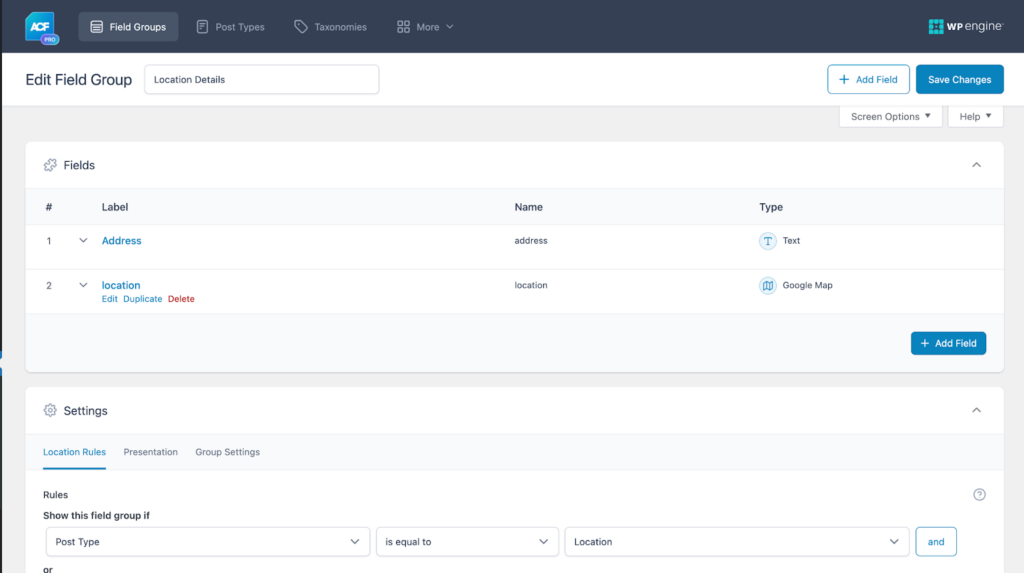This screenshot has width=1024, height=573.
Task: Click the WP Engine logo
Action: 964,27
